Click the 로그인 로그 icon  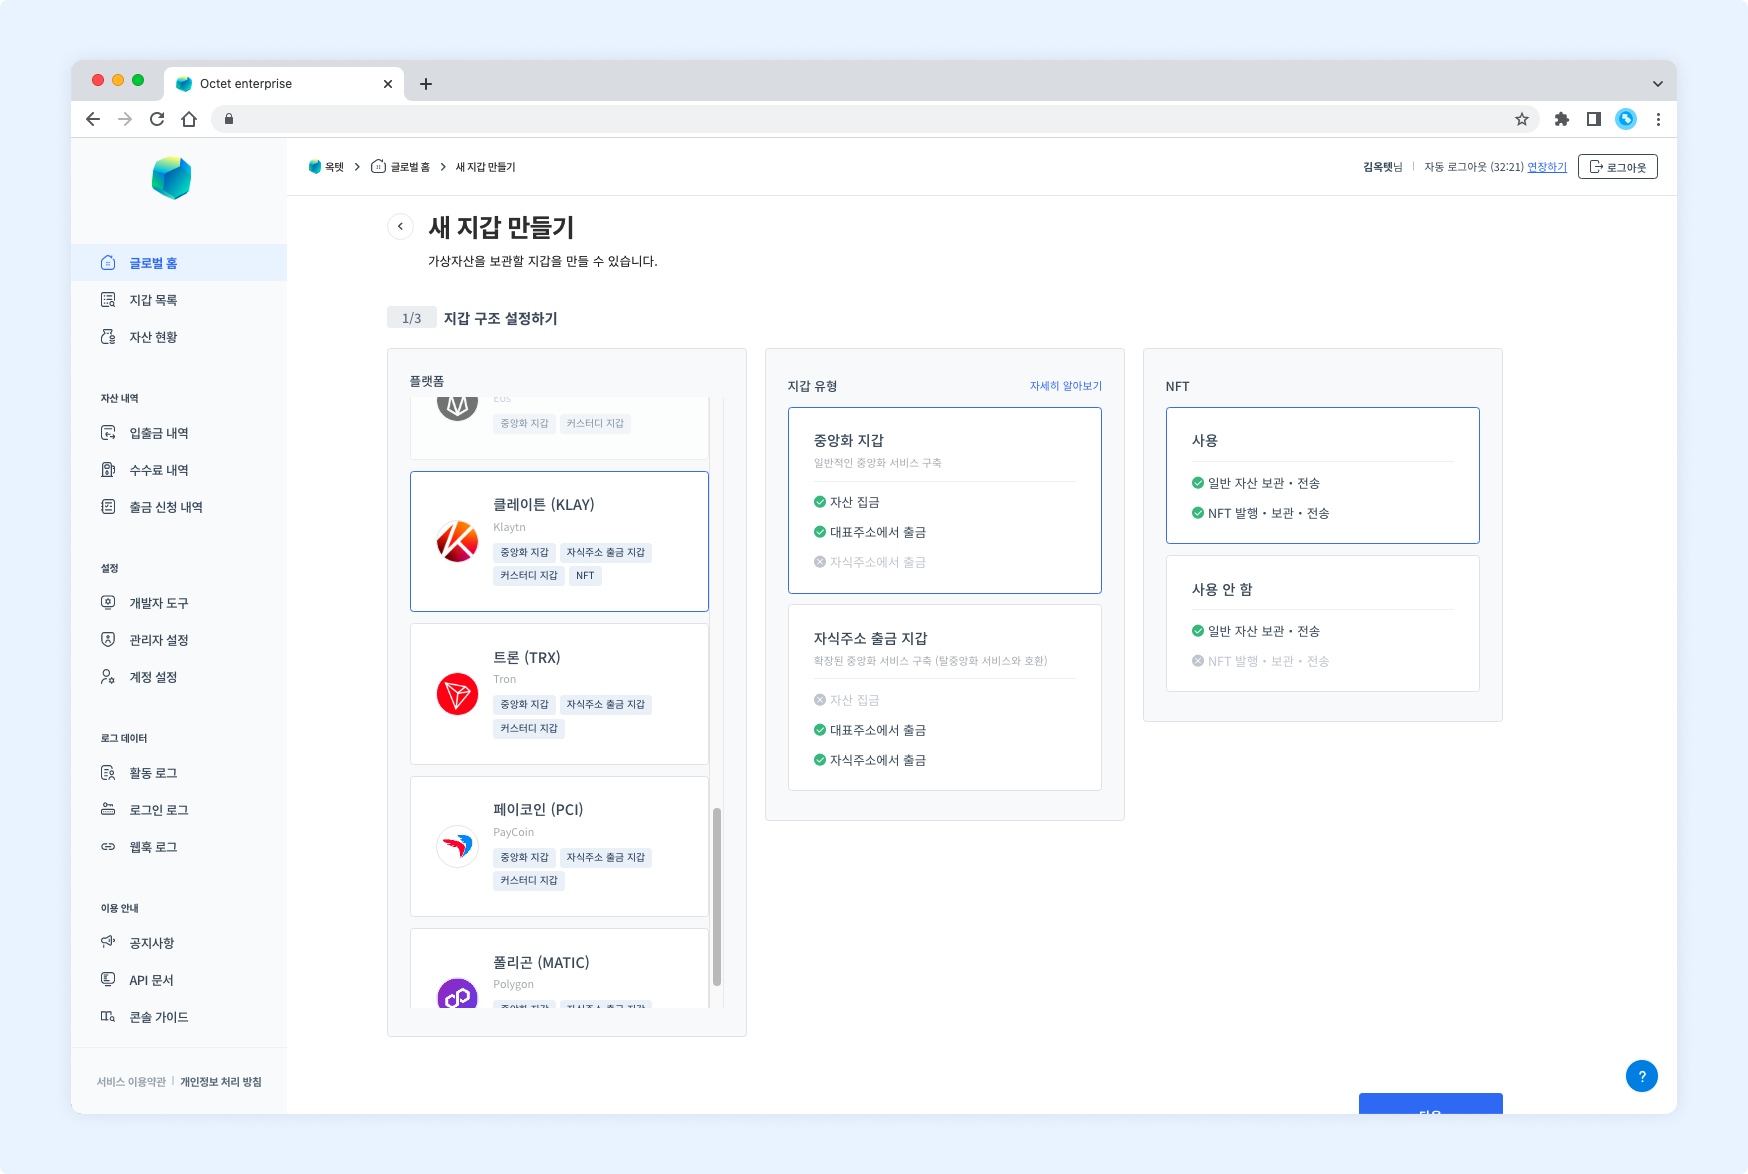(108, 810)
